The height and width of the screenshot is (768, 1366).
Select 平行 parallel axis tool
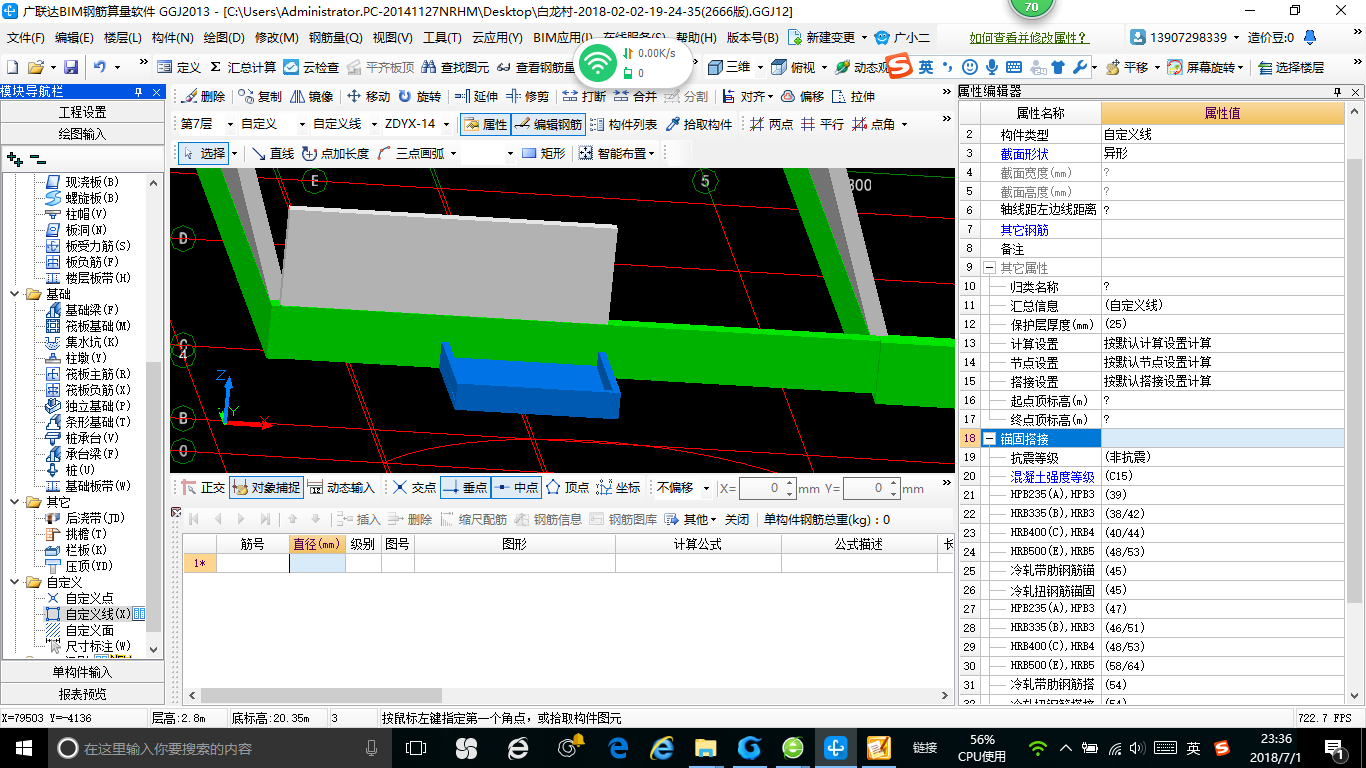(x=822, y=124)
